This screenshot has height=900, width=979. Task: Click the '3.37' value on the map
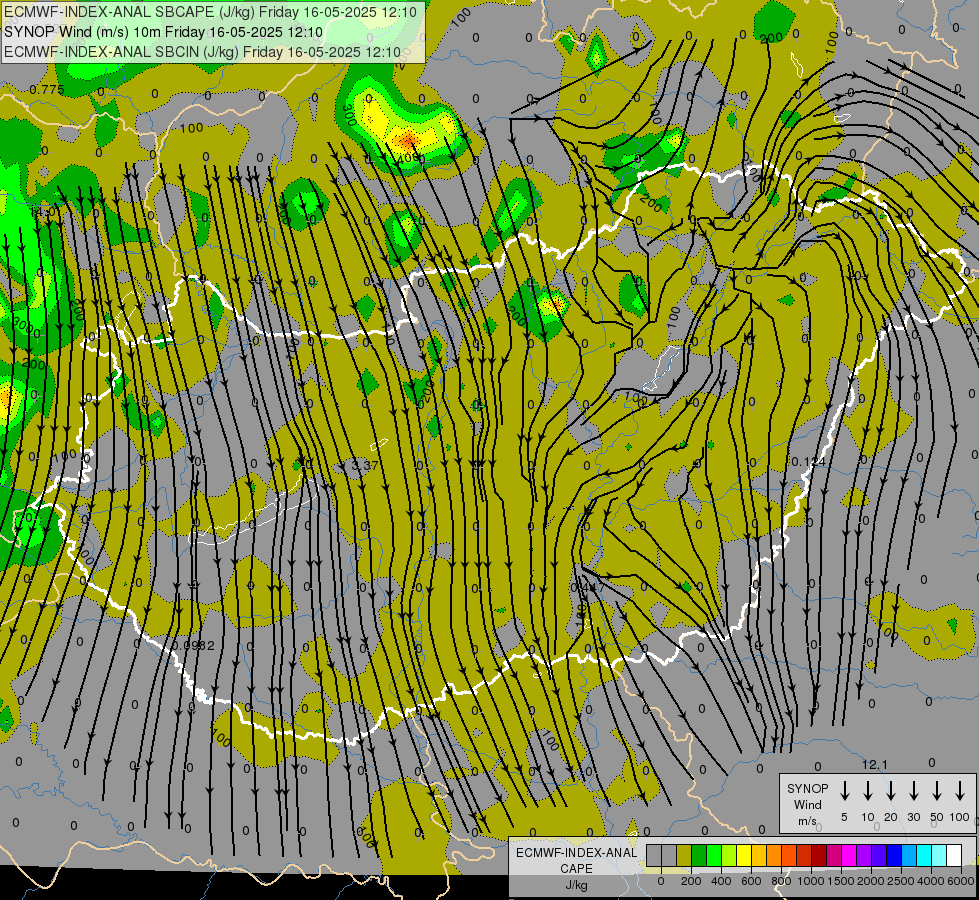click(365, 465)
